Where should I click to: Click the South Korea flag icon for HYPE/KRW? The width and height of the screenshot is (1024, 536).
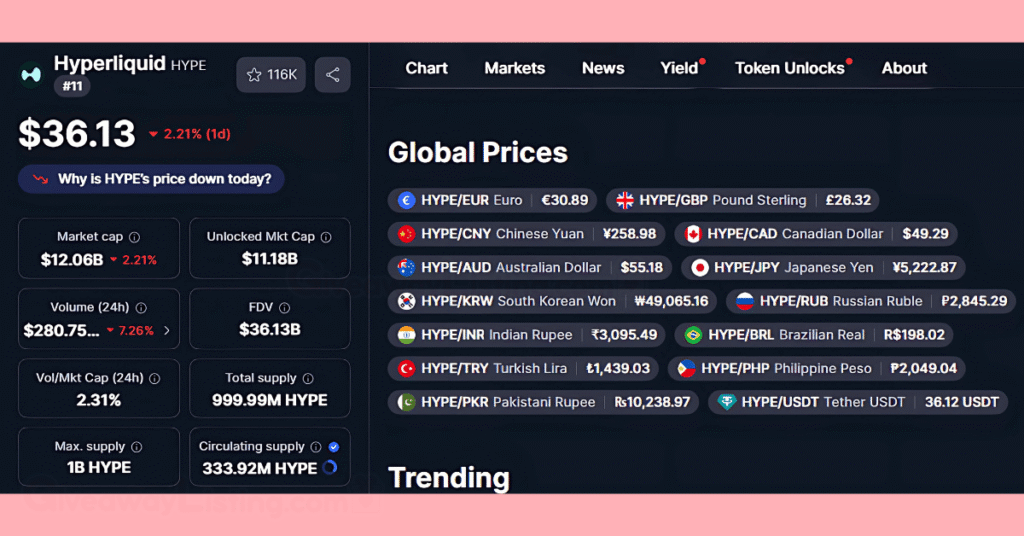click(x=406, y=301)
